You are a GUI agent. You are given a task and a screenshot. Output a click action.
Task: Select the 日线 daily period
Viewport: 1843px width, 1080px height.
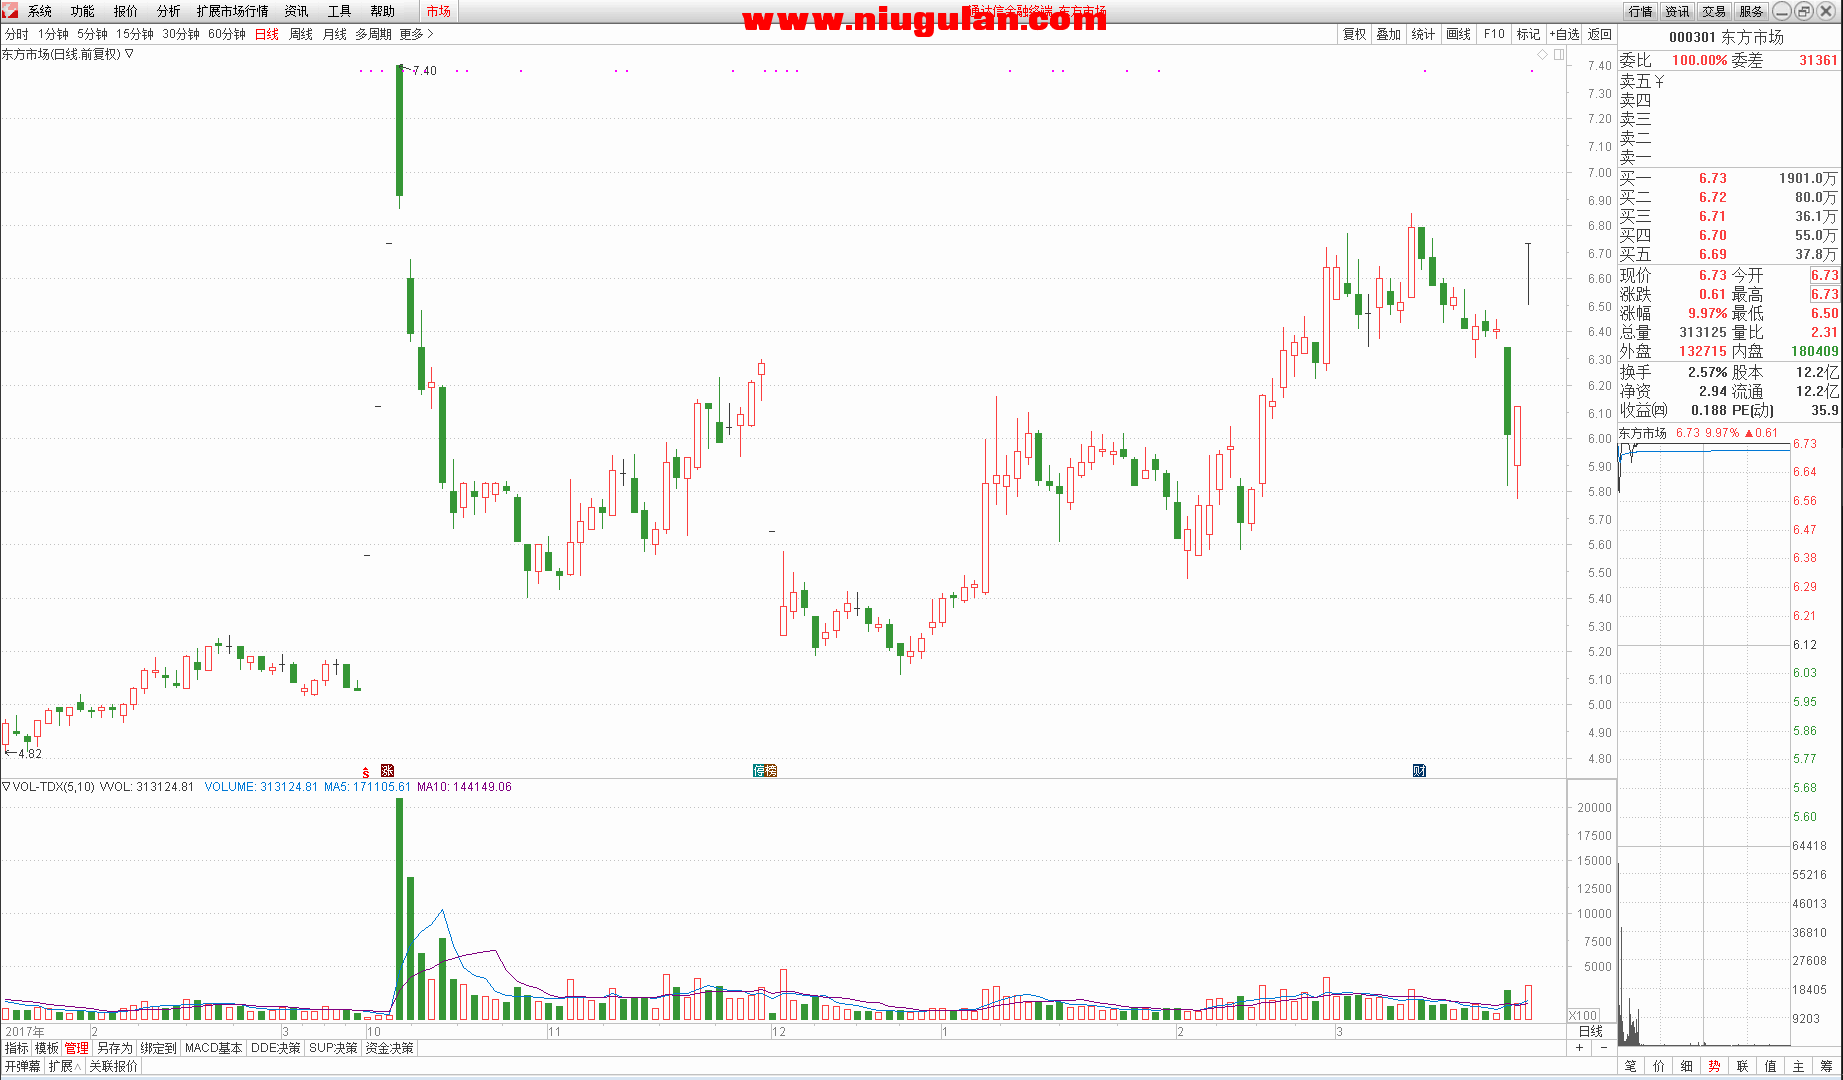point(267,34)
